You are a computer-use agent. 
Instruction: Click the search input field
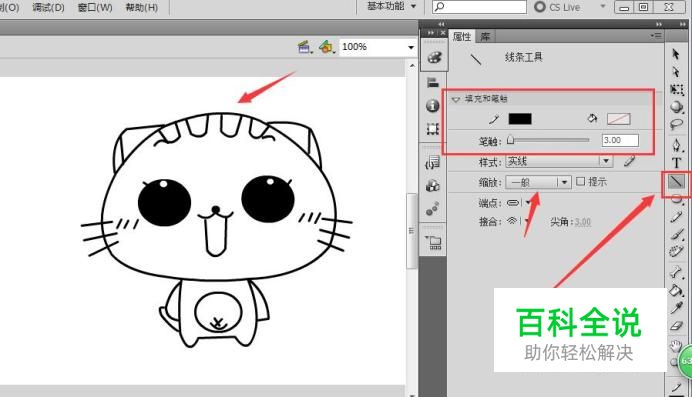point(480,7)
